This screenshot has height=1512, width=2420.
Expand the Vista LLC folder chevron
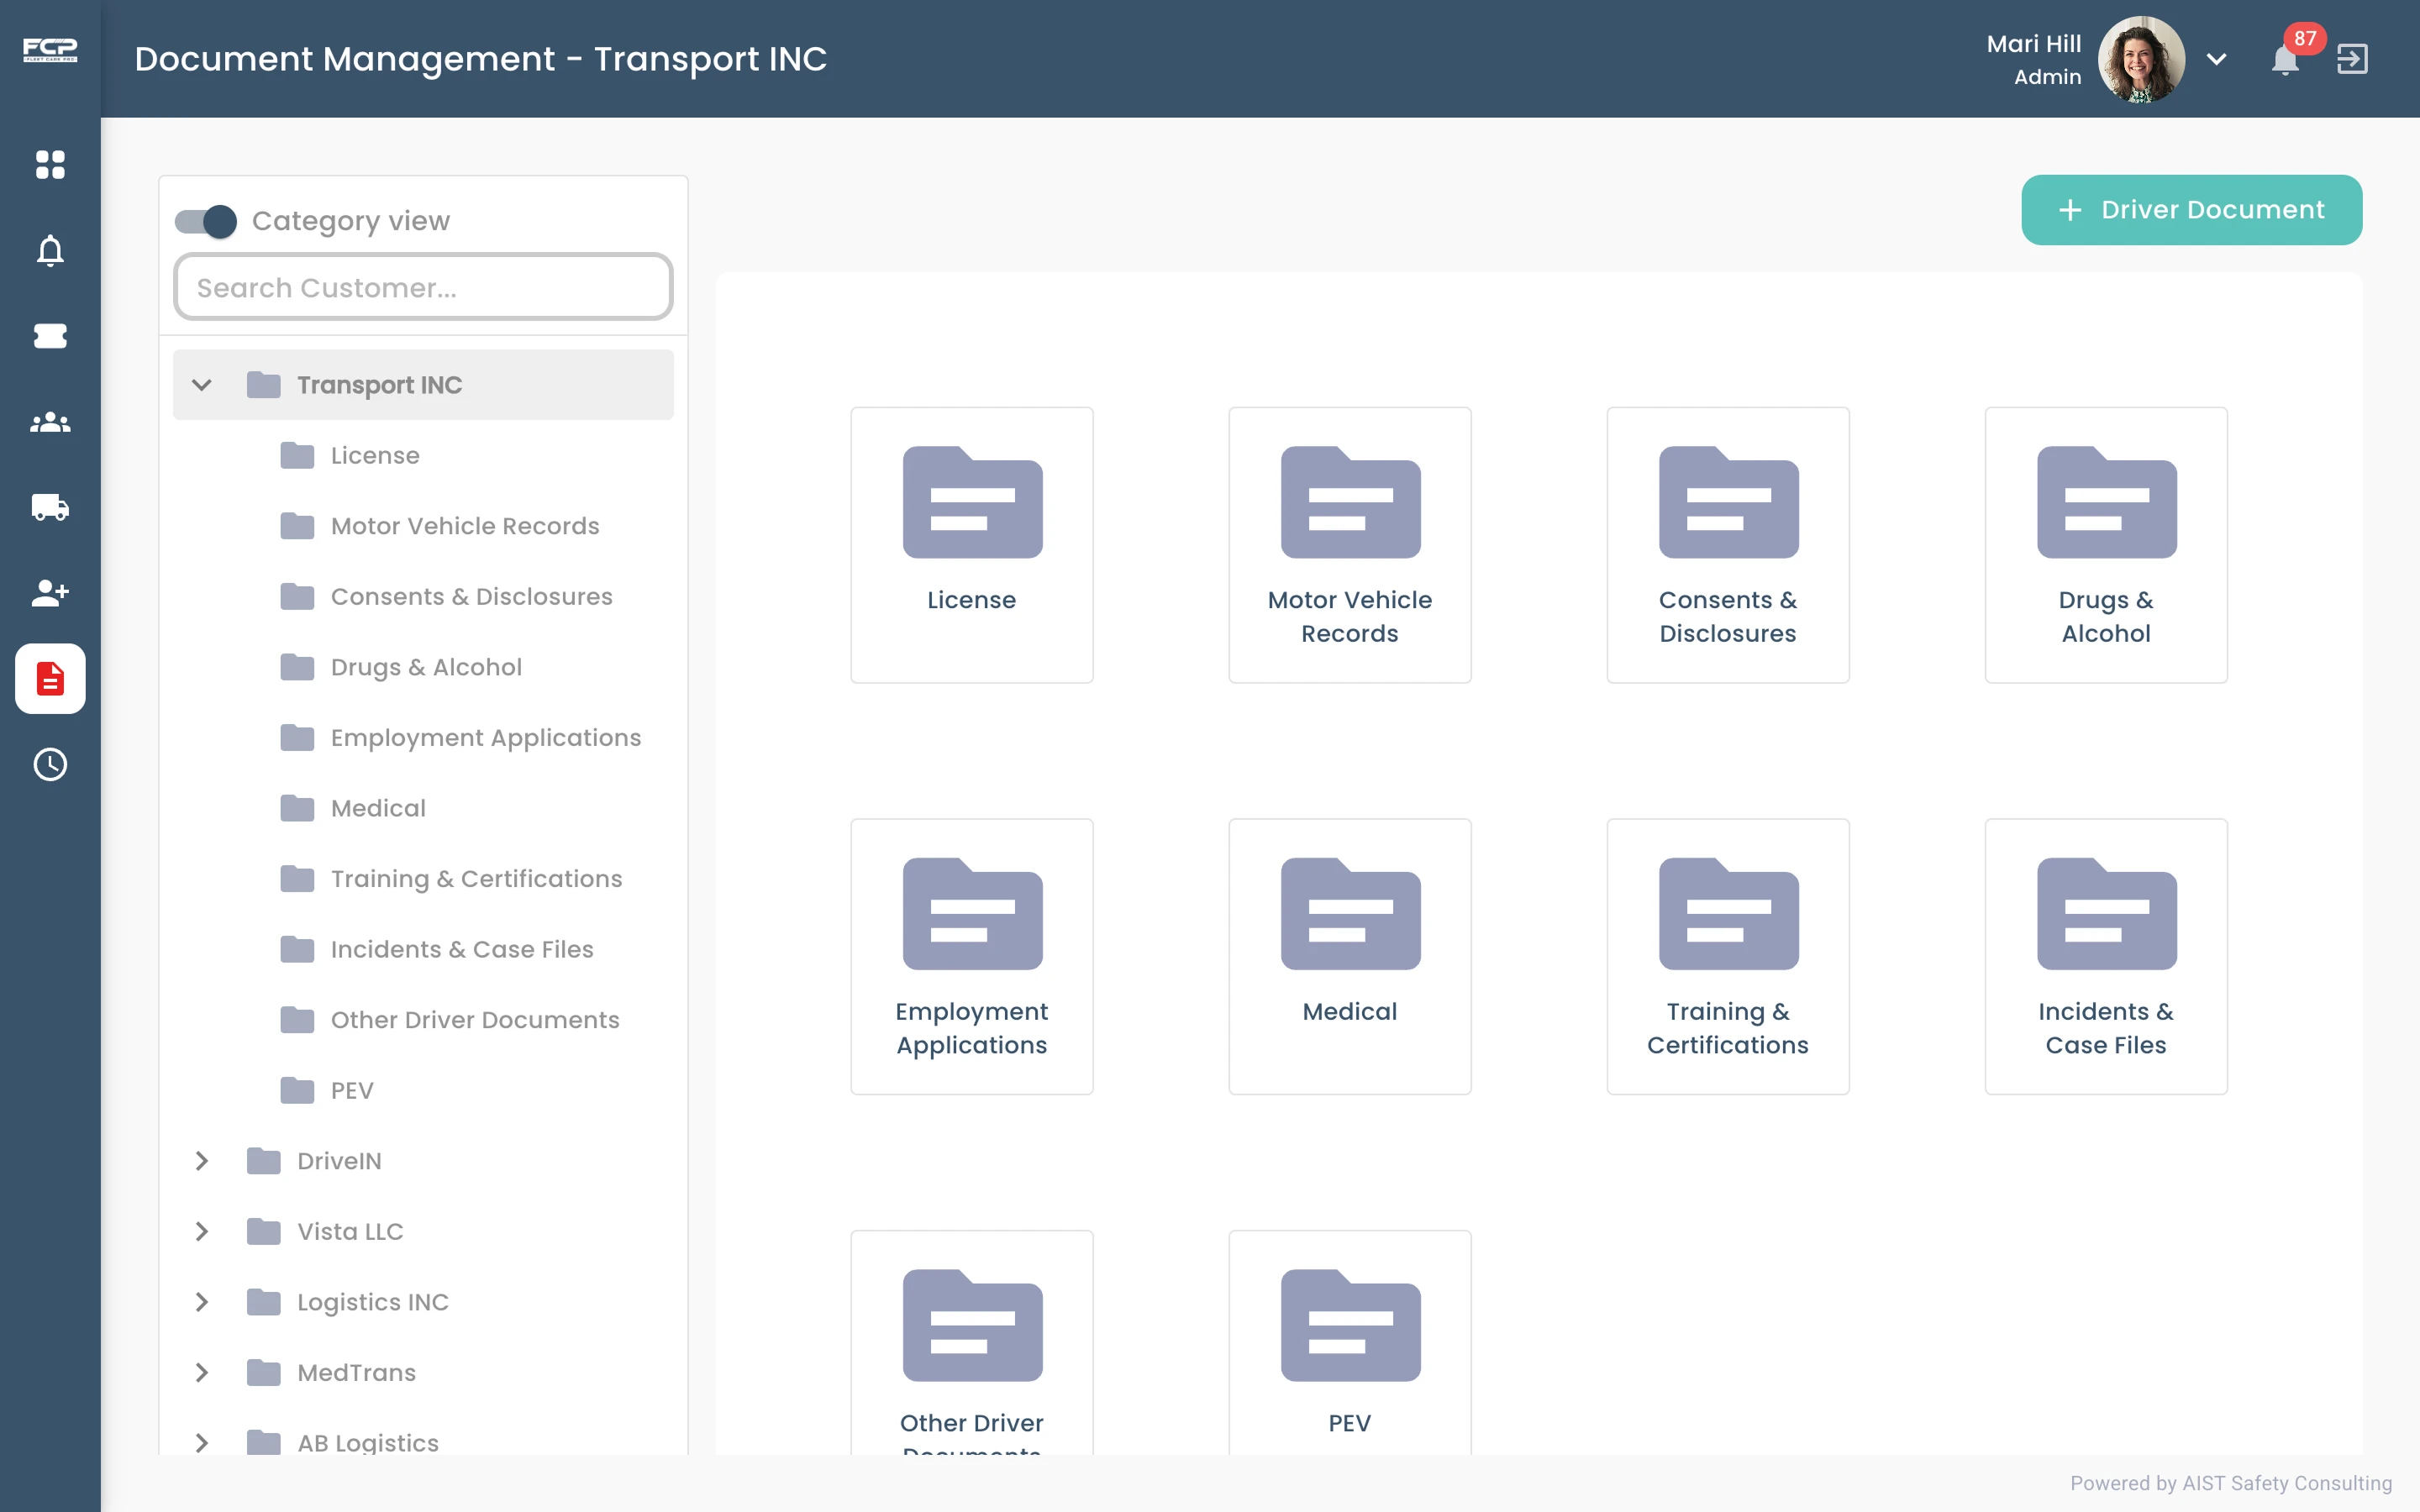click(202, 1231)
